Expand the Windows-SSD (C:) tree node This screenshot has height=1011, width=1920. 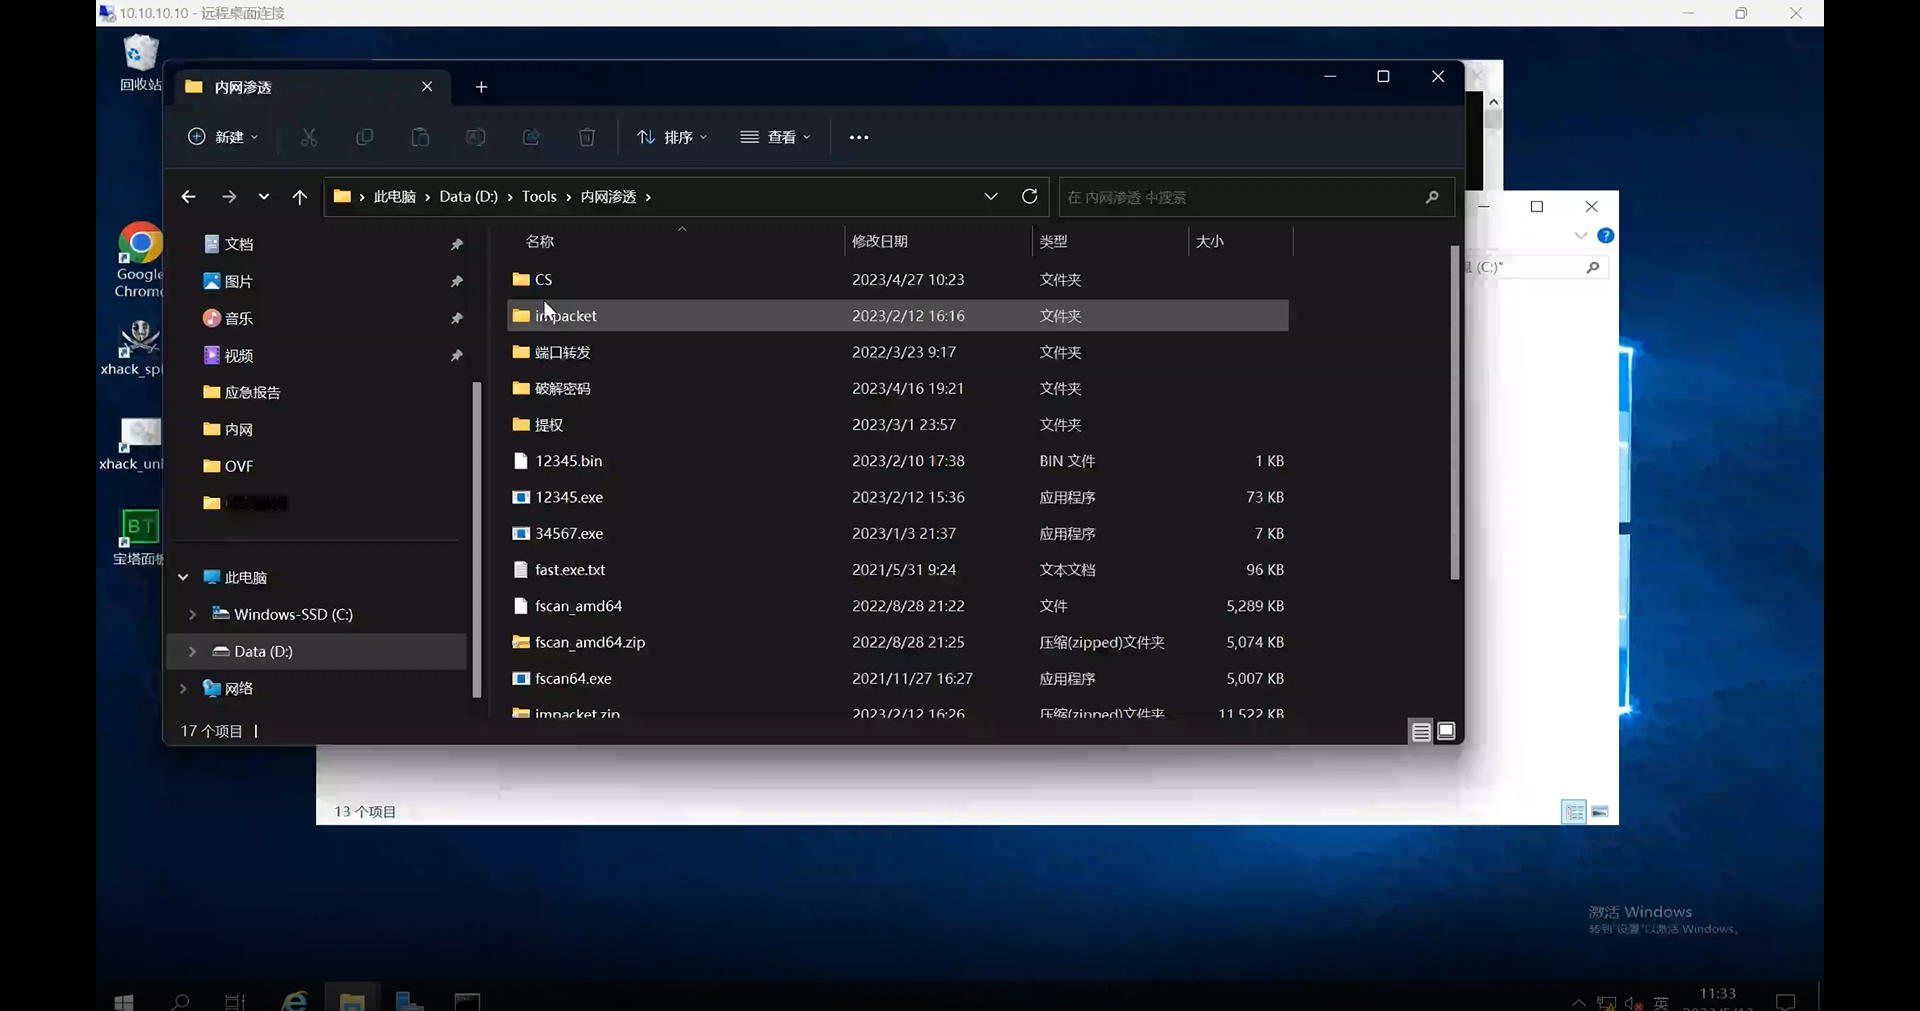[x=192, y=614]
